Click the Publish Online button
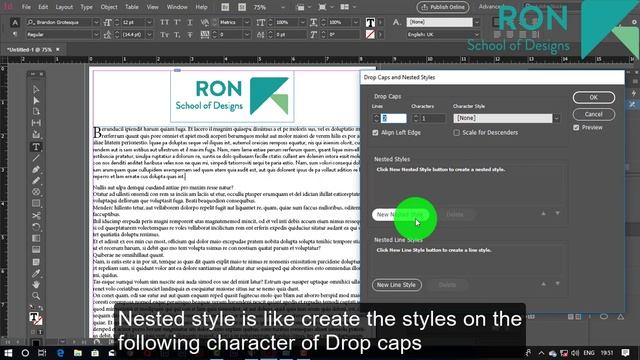This screenshot has height=360, width=640. tap(443, 7)
